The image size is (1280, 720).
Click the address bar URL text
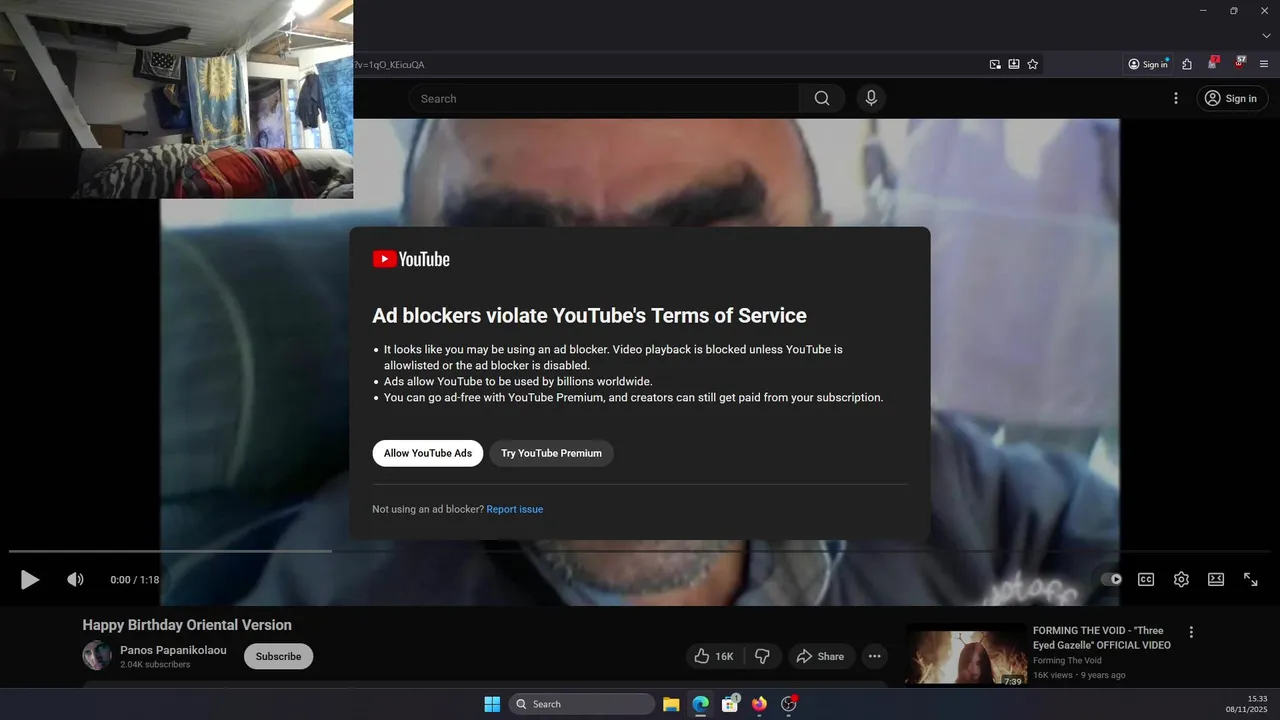coord(389,64)
